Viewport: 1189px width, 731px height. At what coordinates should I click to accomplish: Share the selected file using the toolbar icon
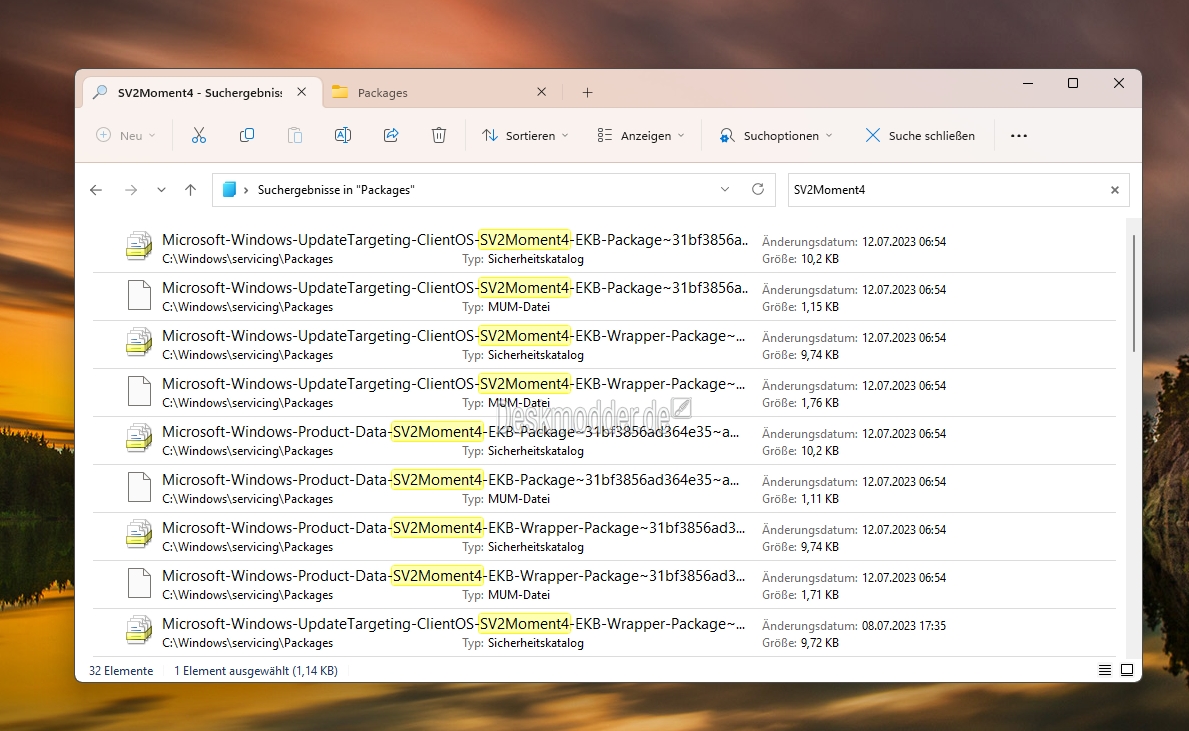[391, 136]
